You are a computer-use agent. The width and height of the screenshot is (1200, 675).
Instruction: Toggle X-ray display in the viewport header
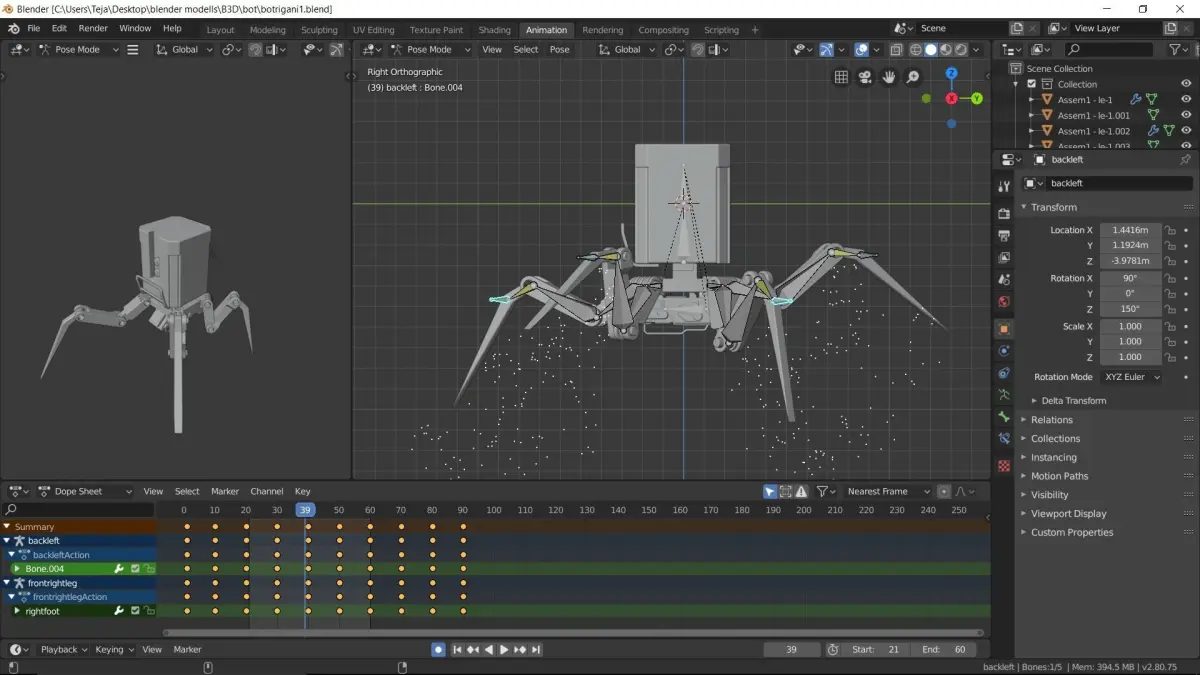click(x=896, y=49)
